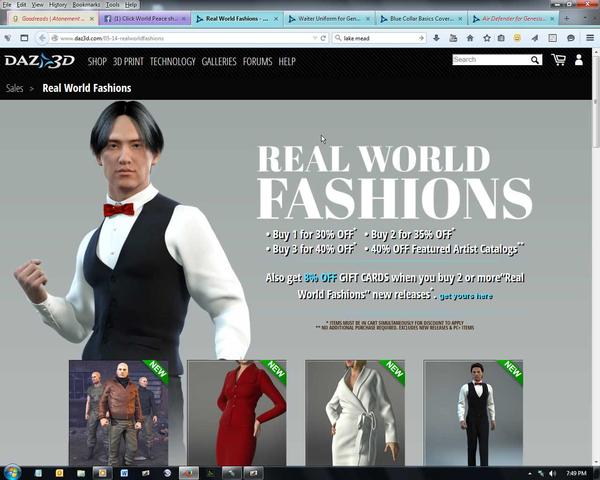Click the yellow smiley face toolbar icon
This screenshot has width=600, height=480.
pos(517,38)
